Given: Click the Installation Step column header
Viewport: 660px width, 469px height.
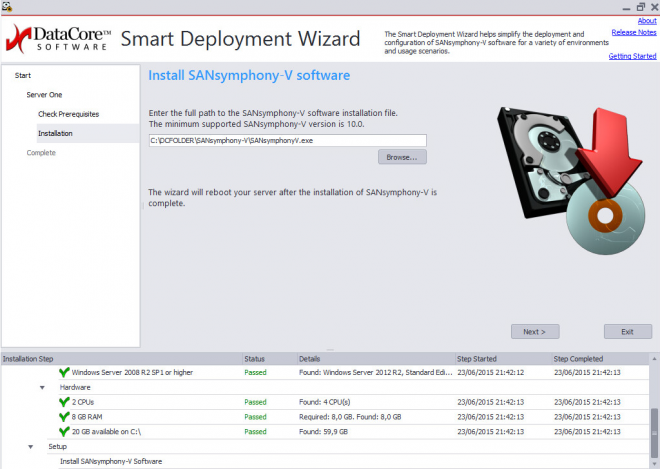Looking at the screenshot, I should pyautogui.click(x=122, y=359).
